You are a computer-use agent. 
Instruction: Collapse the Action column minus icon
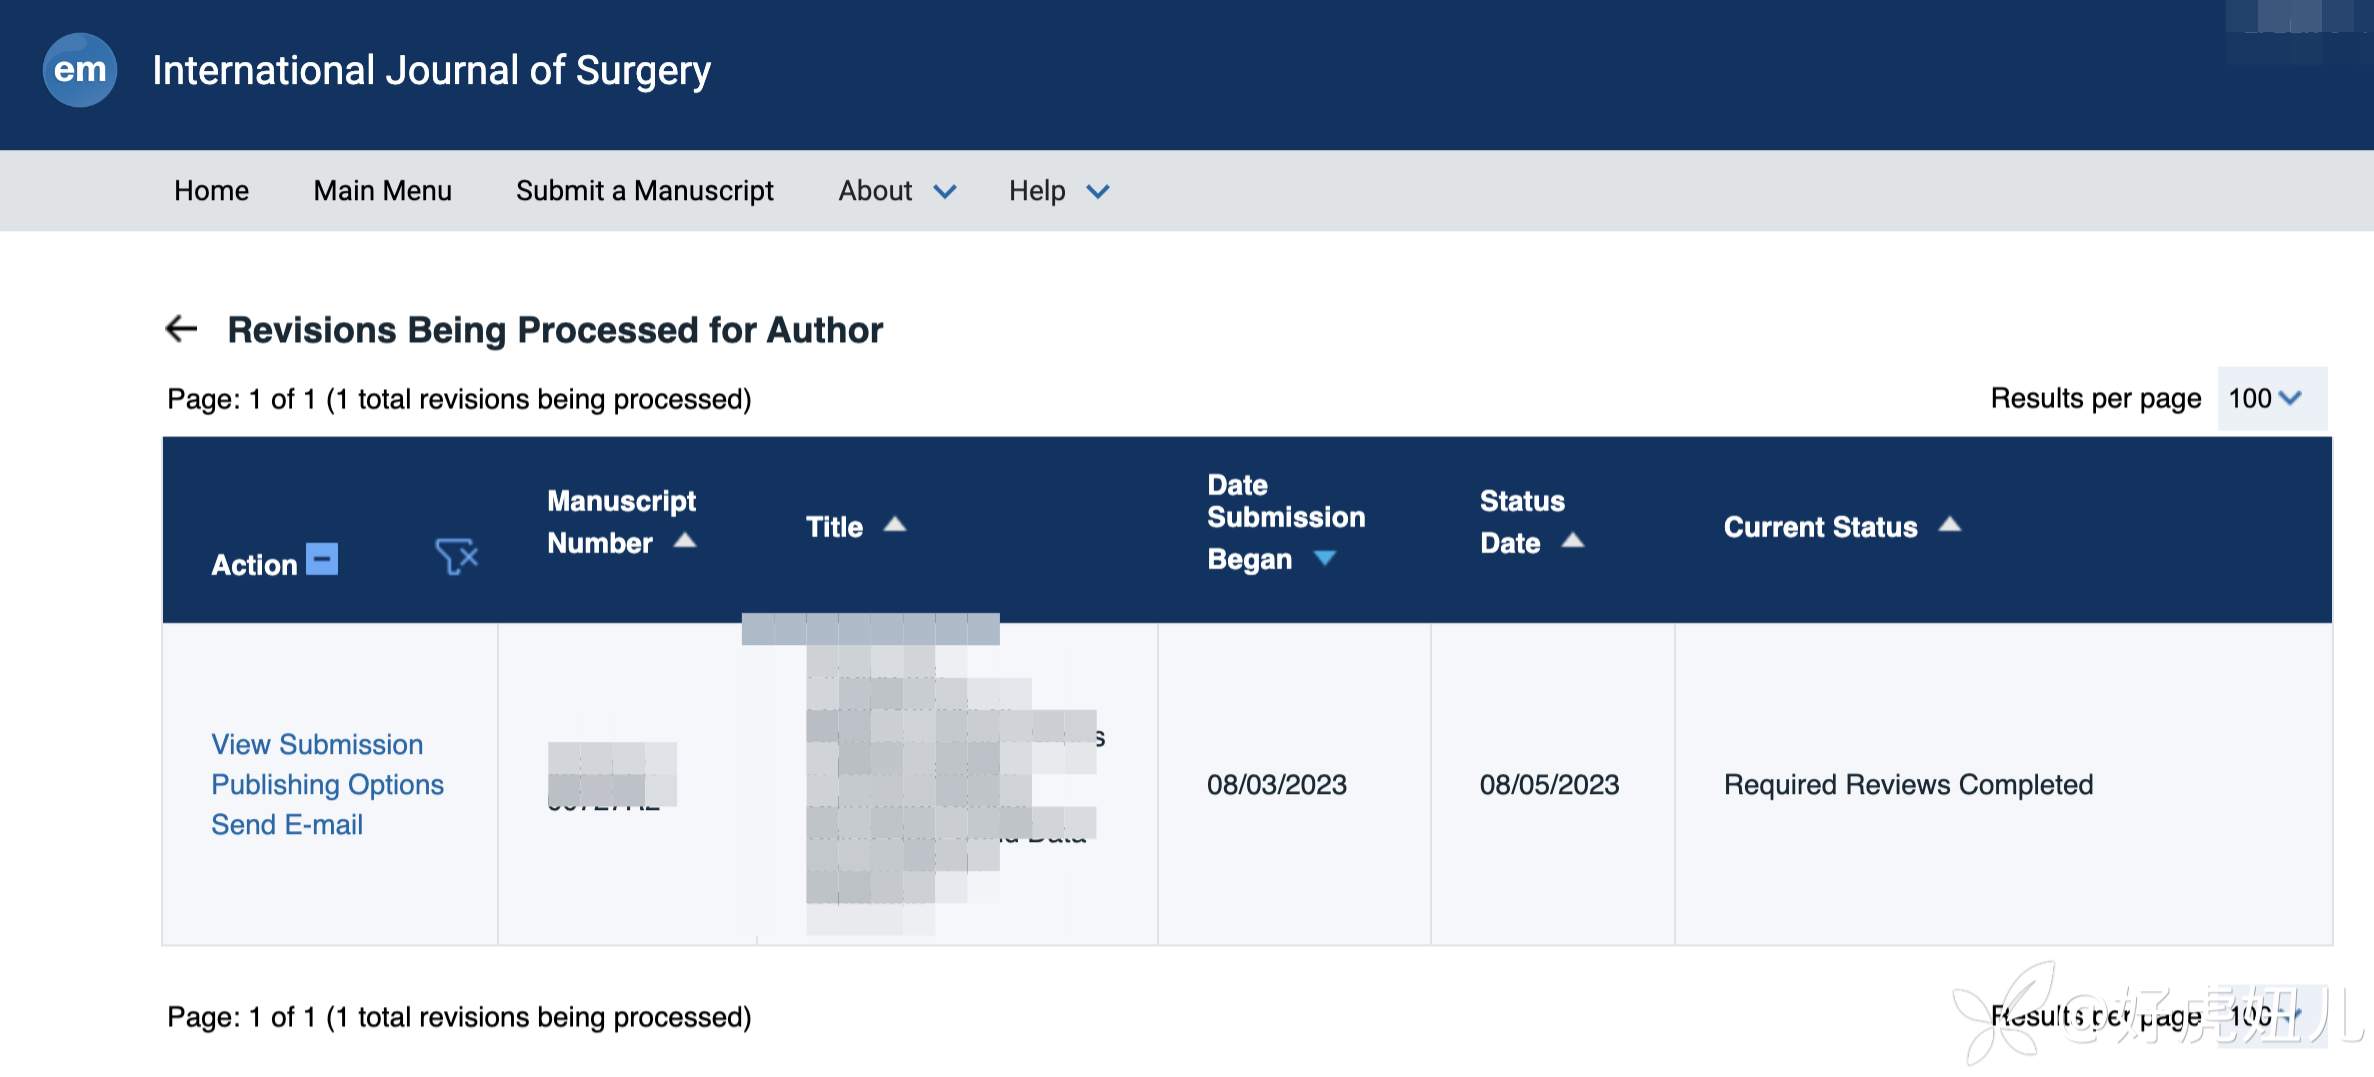[322, 559]
